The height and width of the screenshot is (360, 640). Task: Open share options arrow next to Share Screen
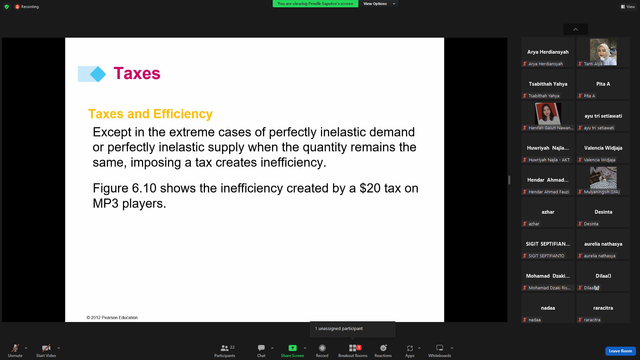(305, 348)
